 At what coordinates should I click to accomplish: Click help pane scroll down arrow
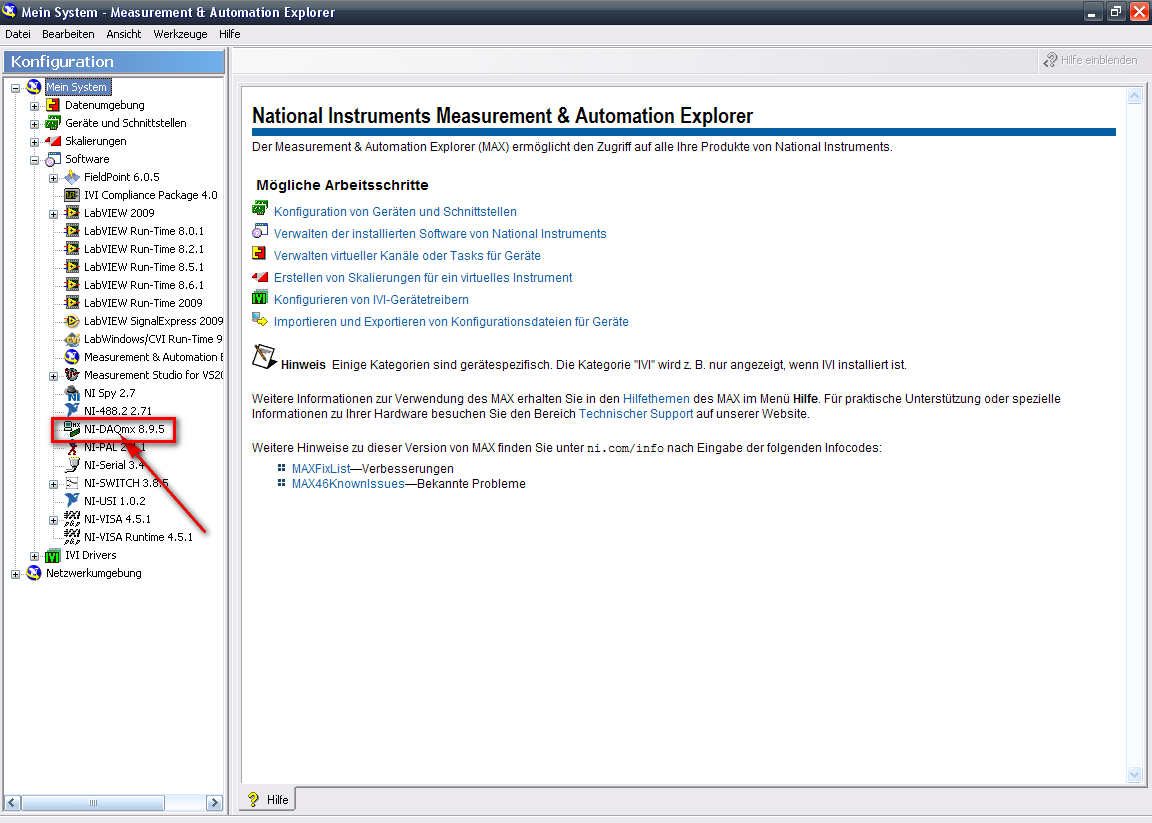tap(1134, 775)
